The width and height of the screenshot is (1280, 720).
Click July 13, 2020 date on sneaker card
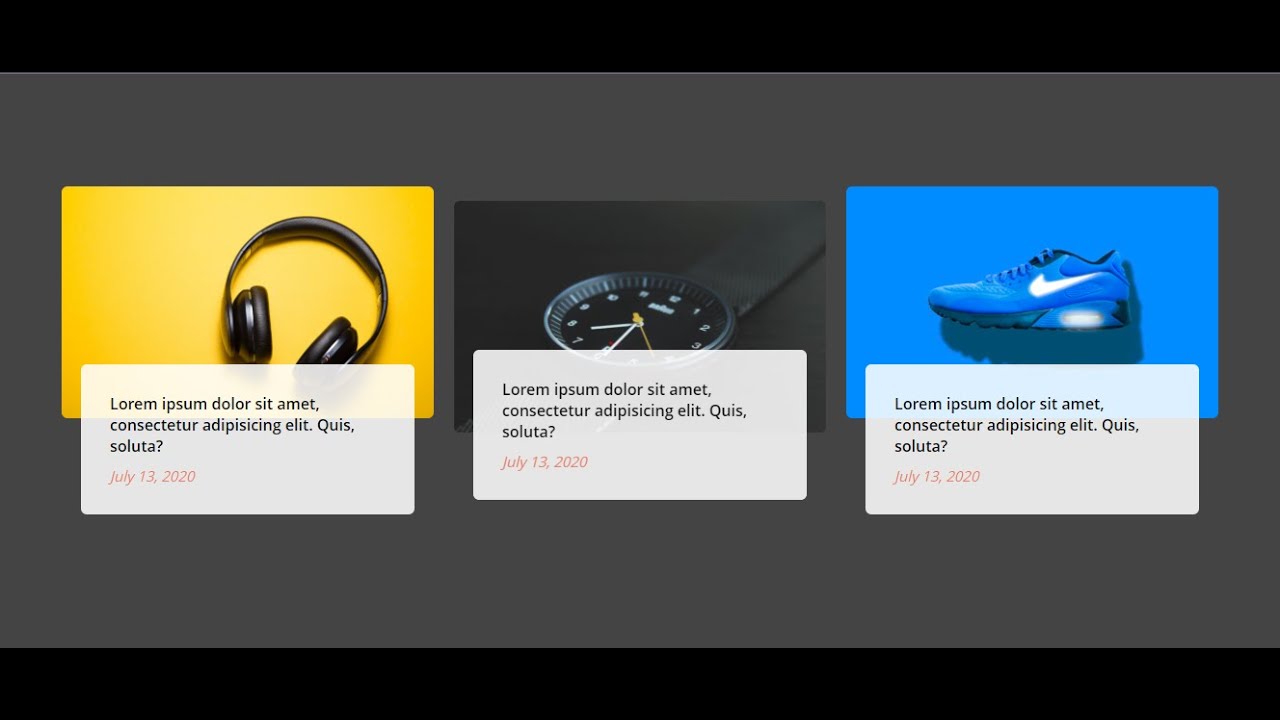[936, 477]
